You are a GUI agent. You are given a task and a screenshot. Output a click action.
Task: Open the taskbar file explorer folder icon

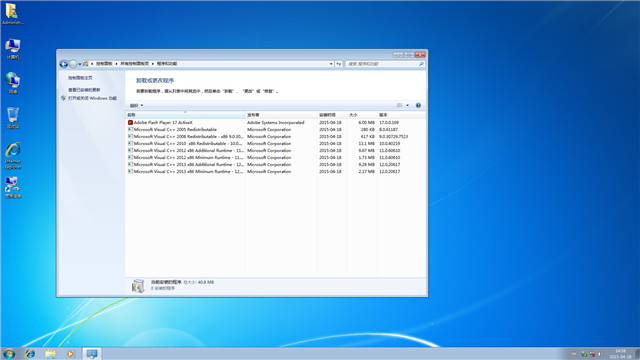click(x=51, y=354)
